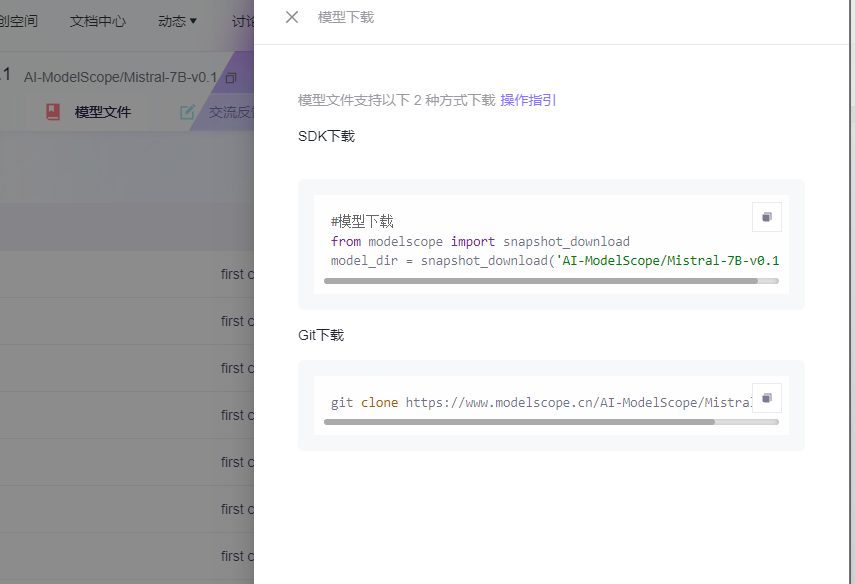Screen dimensions: 855x584
Task: Click the git clone command text
Action: (541, 403)
